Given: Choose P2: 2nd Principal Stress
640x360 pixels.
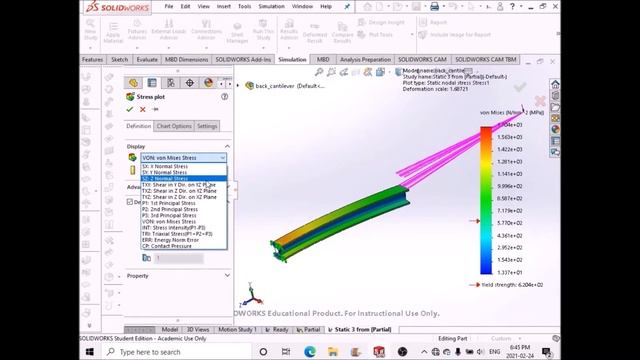Looking at the screenshot, I should [184, 209].
